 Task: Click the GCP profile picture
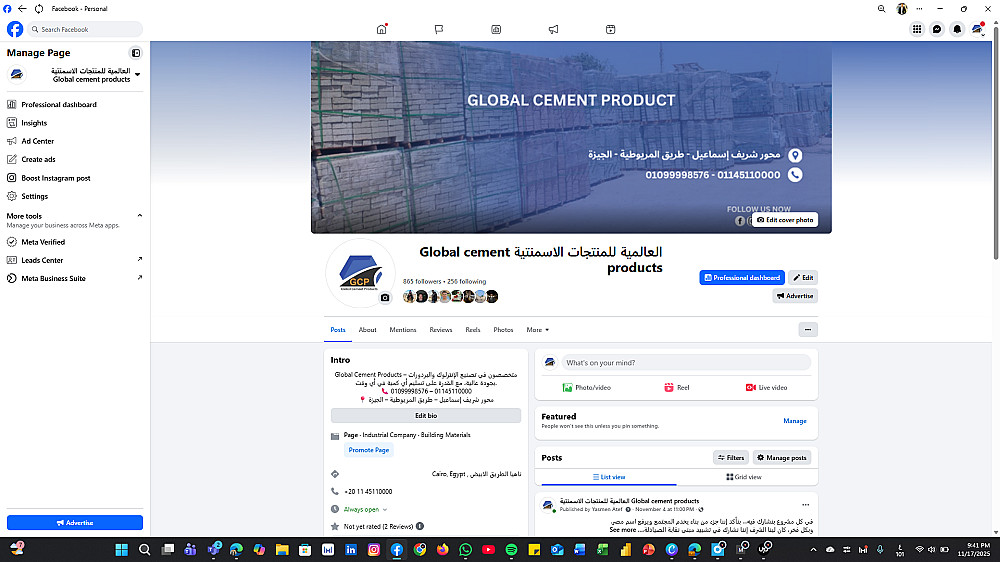point(360,273)
